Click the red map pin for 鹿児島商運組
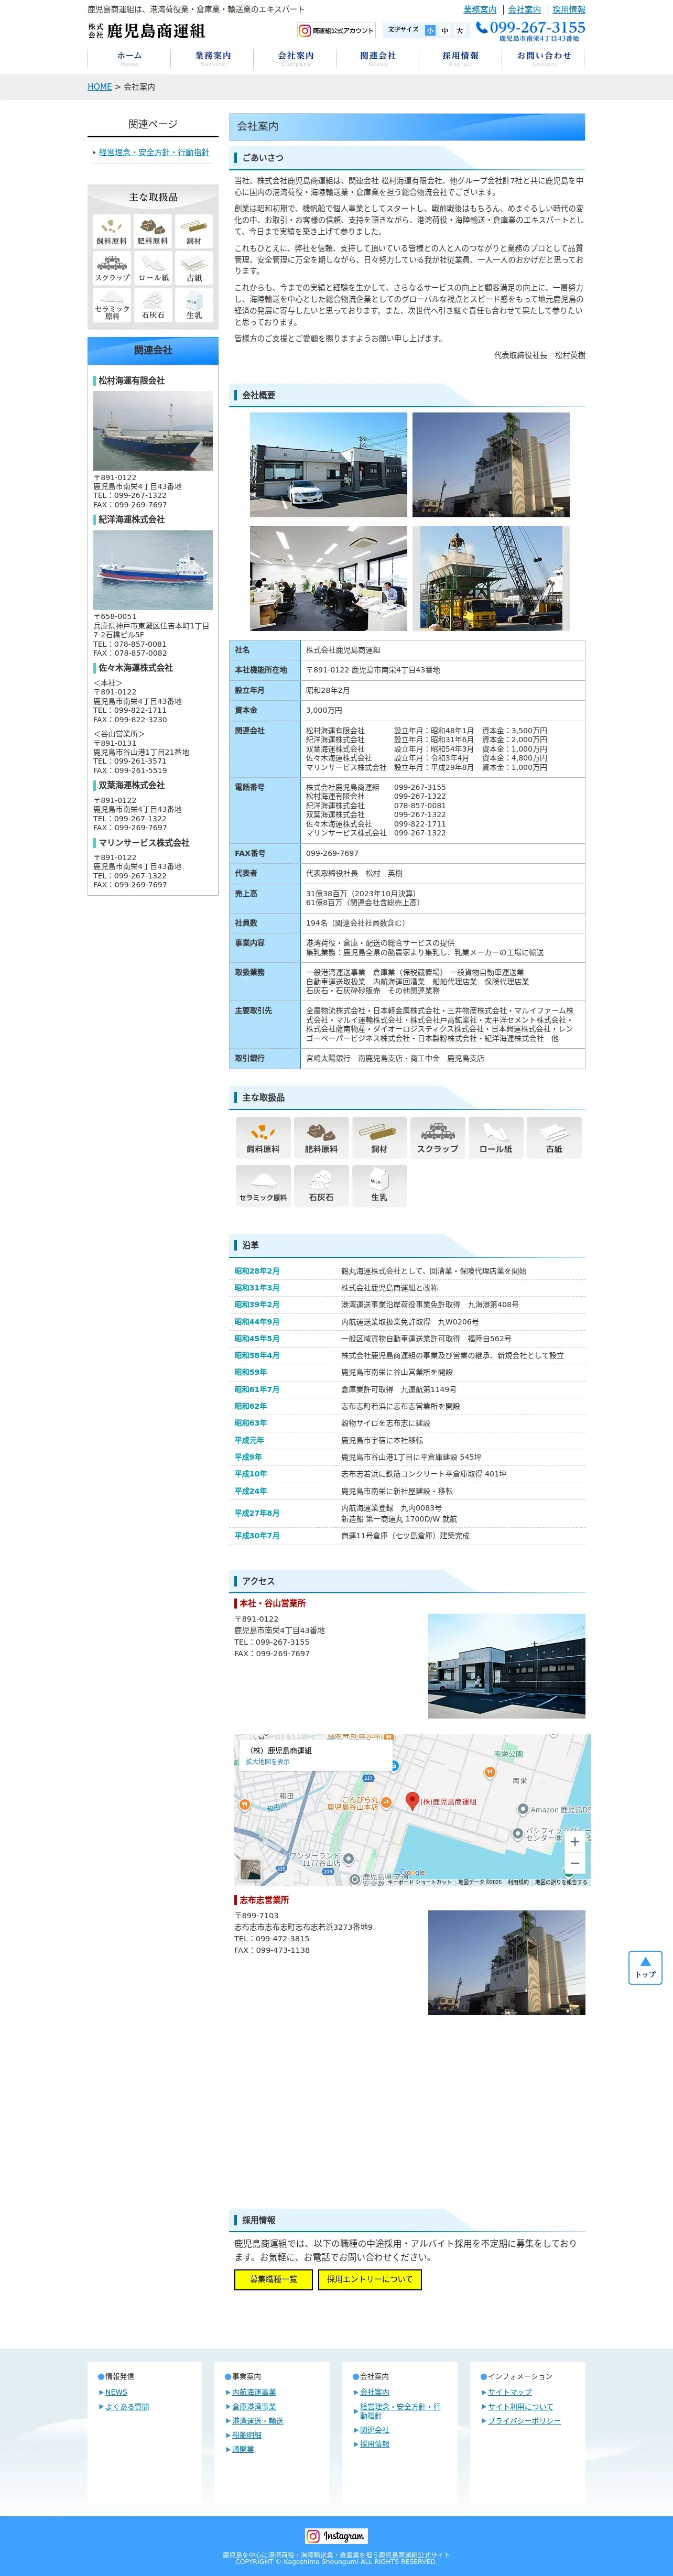673x2576 pixels. 411,1801
